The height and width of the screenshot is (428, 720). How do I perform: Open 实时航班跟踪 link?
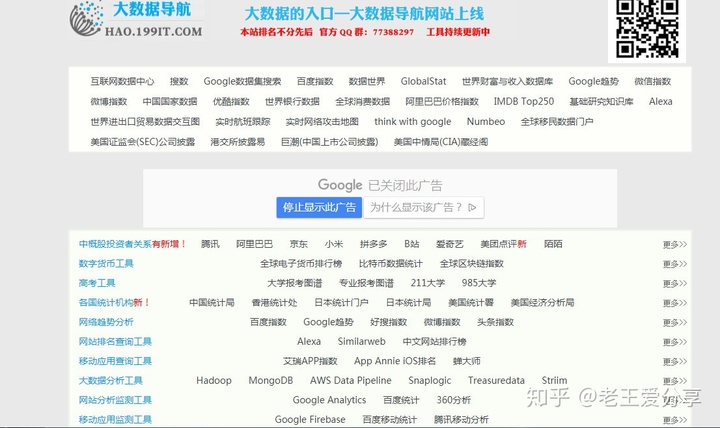pos(243,122)
